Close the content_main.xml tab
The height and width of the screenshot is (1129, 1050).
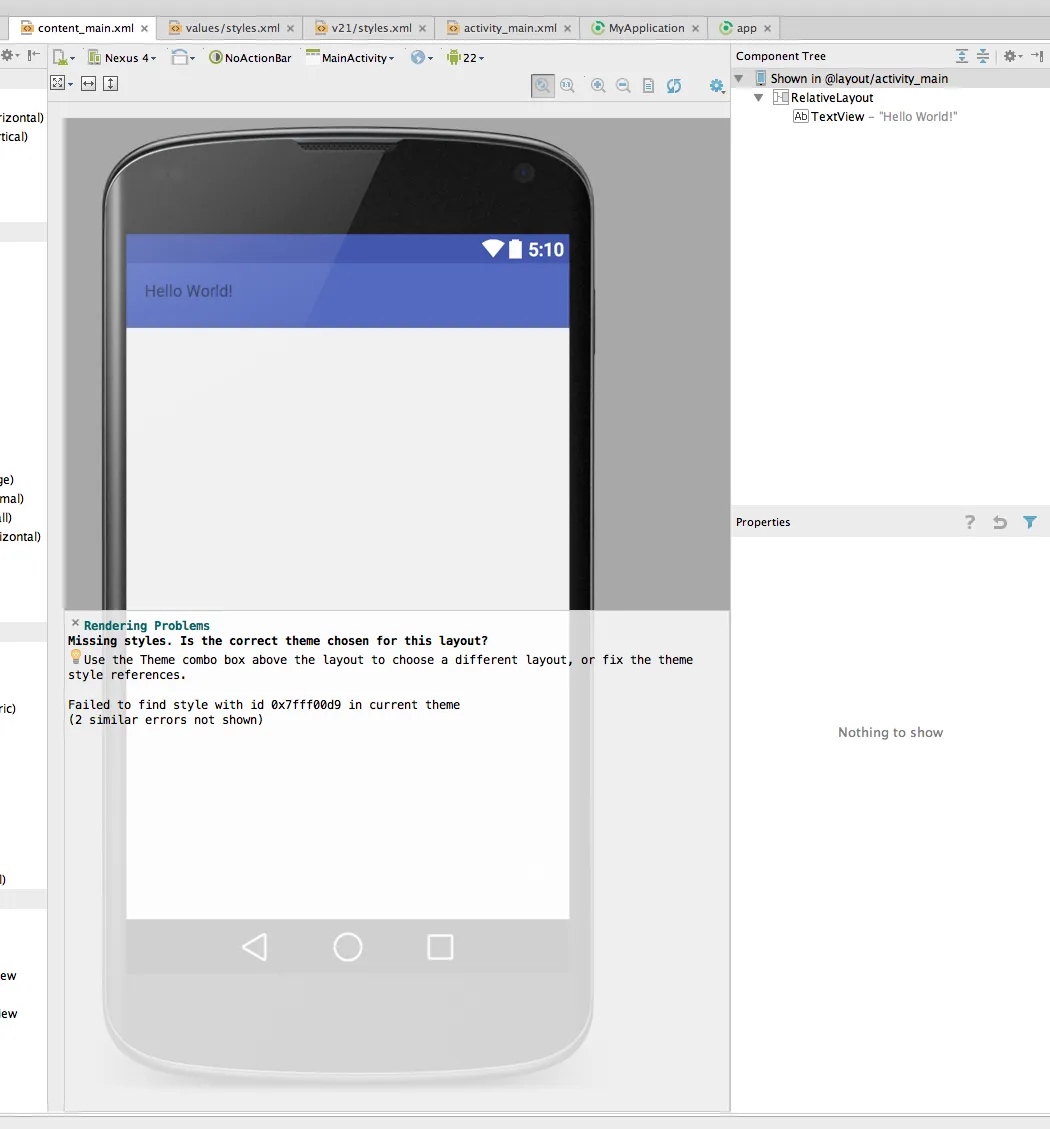pyautogui.click(x=145, y=28)
